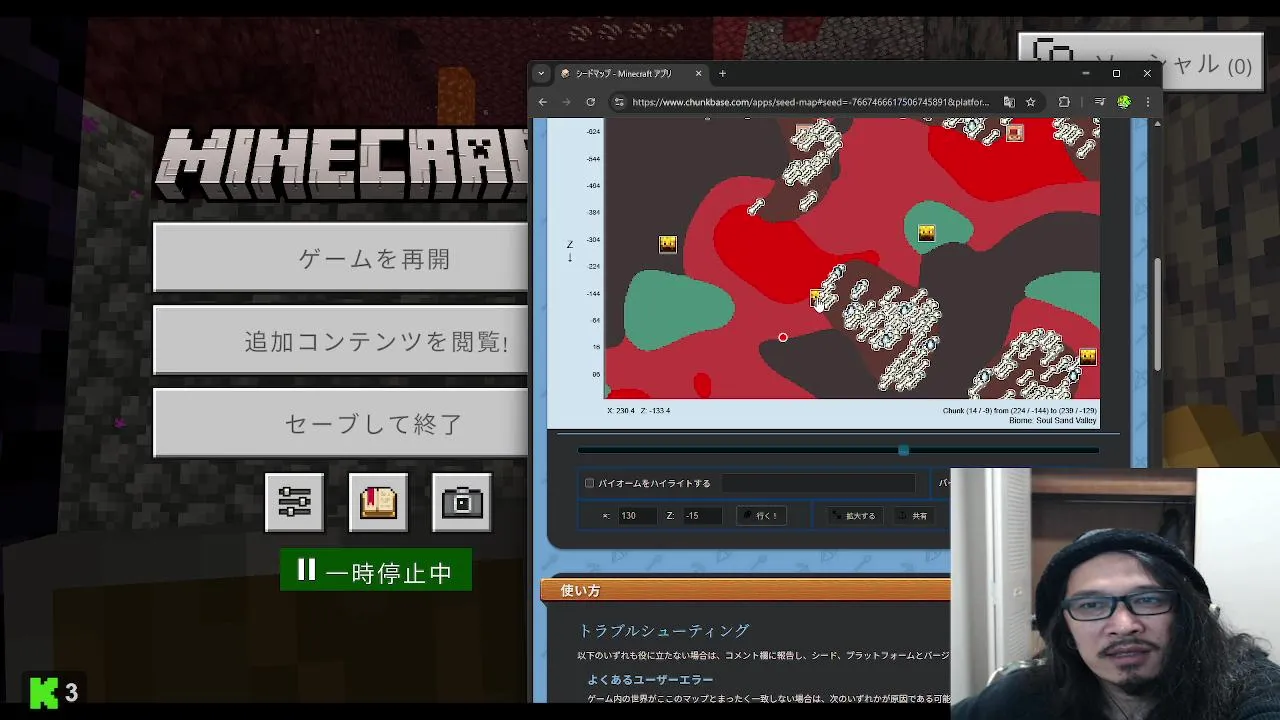Click the Z coordinate field showing -15
Image resolution: width=1280 pixels, height=720 pixels.
click(701, 516)
